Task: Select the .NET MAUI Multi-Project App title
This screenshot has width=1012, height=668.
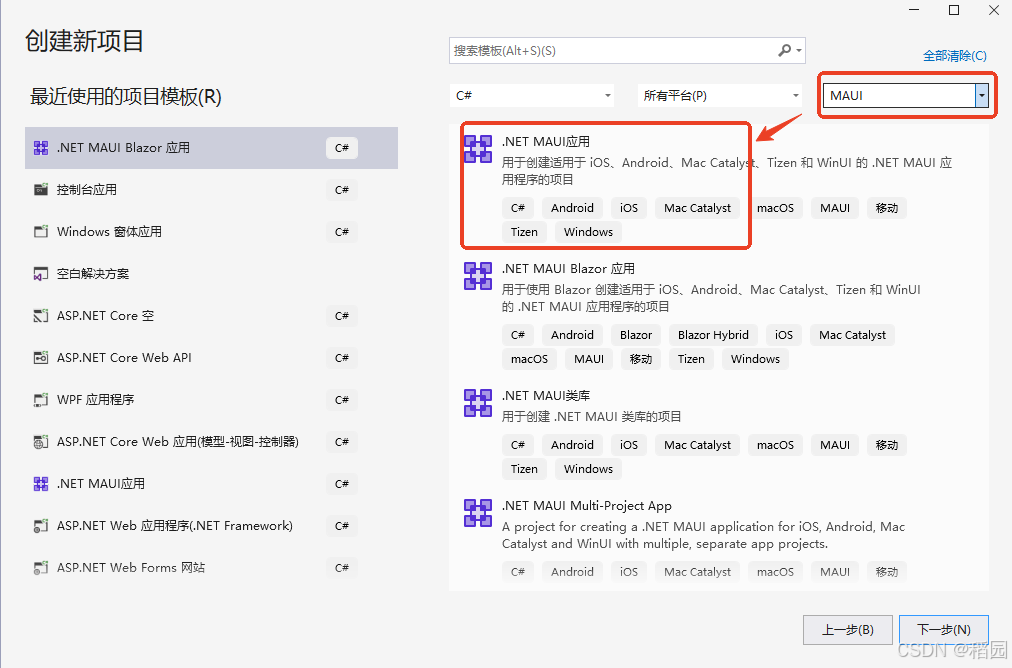Action: point(587,505)
